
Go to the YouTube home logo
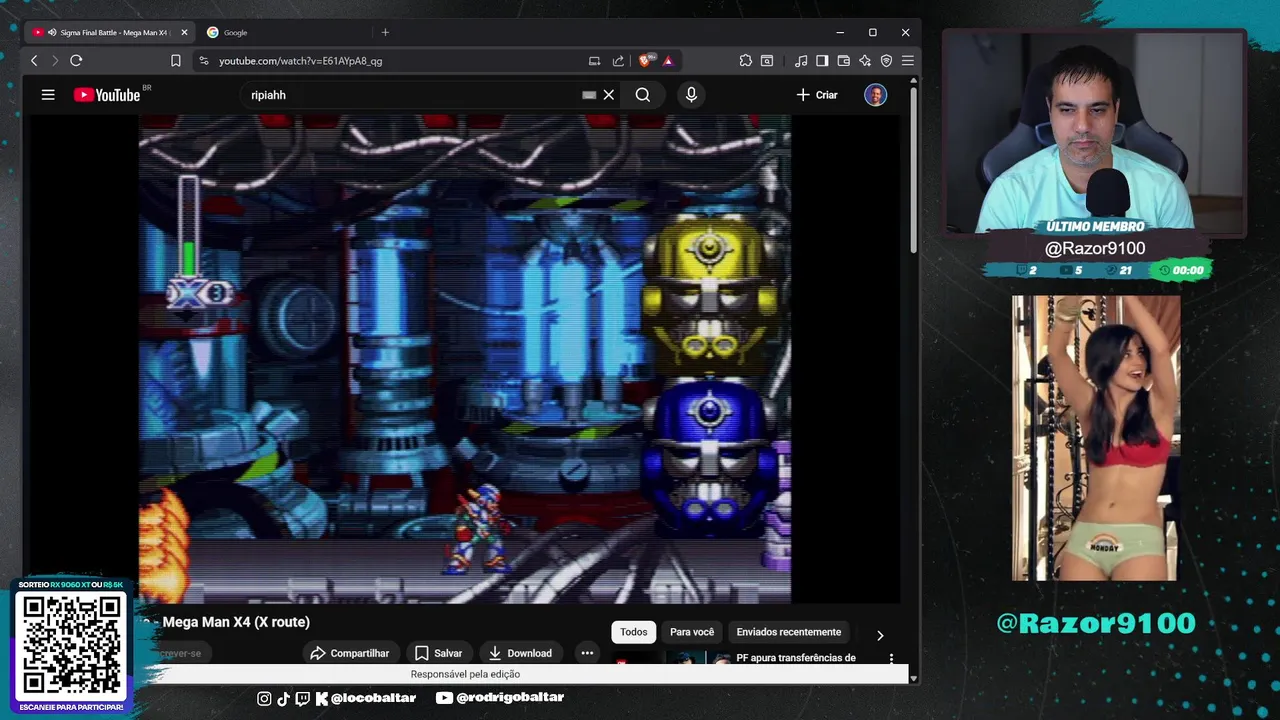[x=107, y=95]
